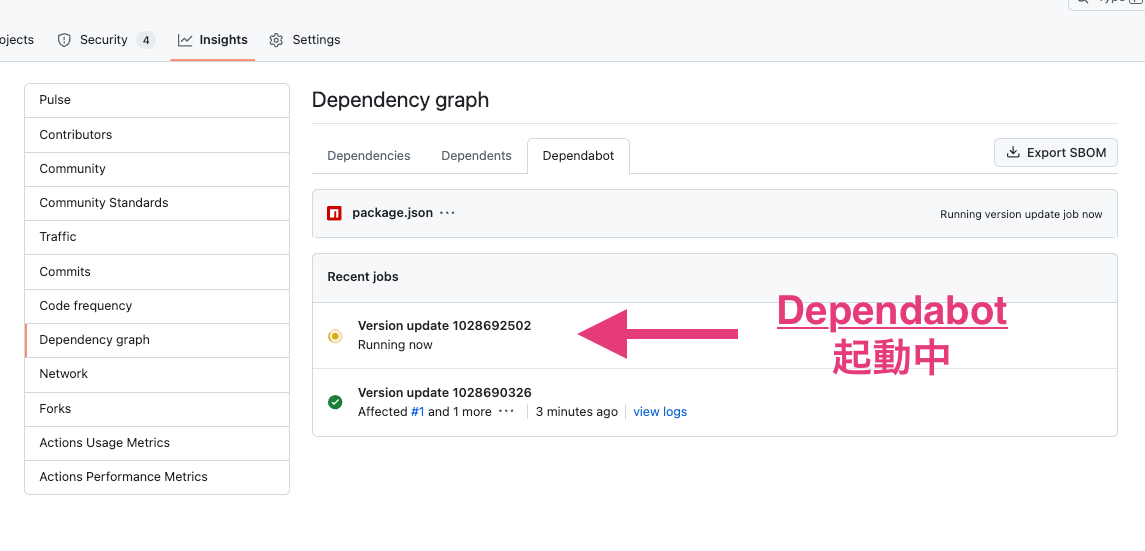The image size is (1145, 551).
Task: Click the 3 minutes ago timestamp
Action: [577, 412]
